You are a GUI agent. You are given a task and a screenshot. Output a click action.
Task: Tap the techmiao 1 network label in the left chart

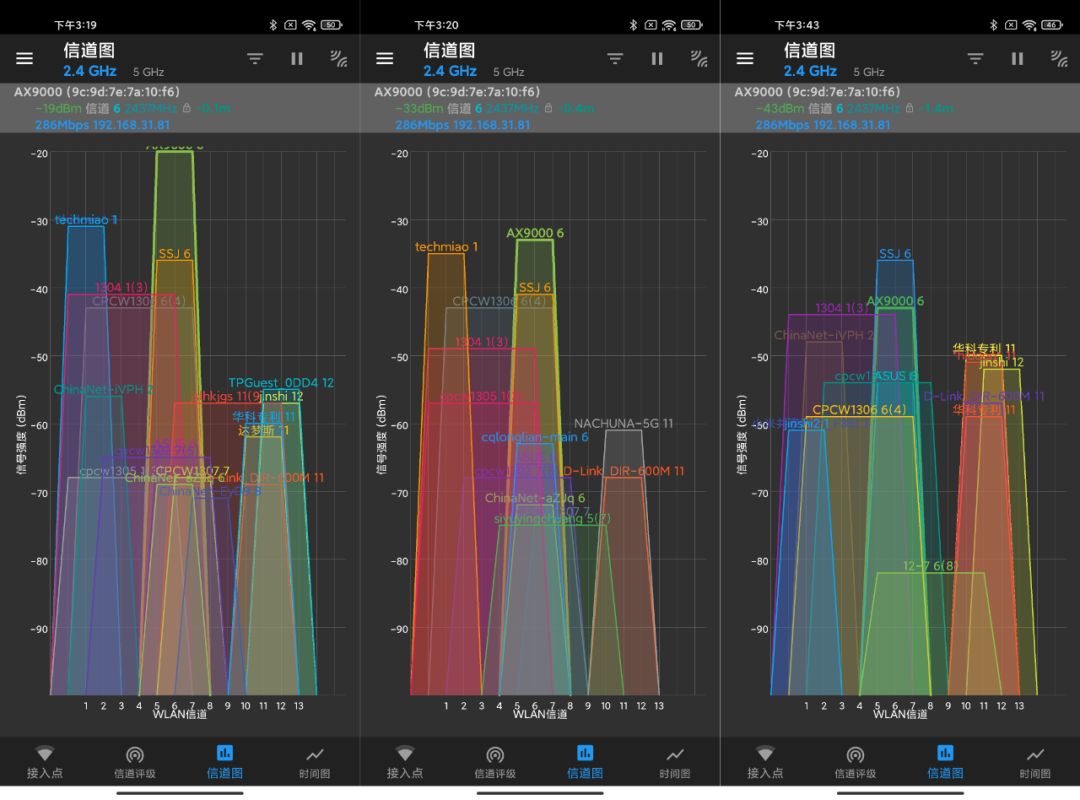click(x=86, y=219)
